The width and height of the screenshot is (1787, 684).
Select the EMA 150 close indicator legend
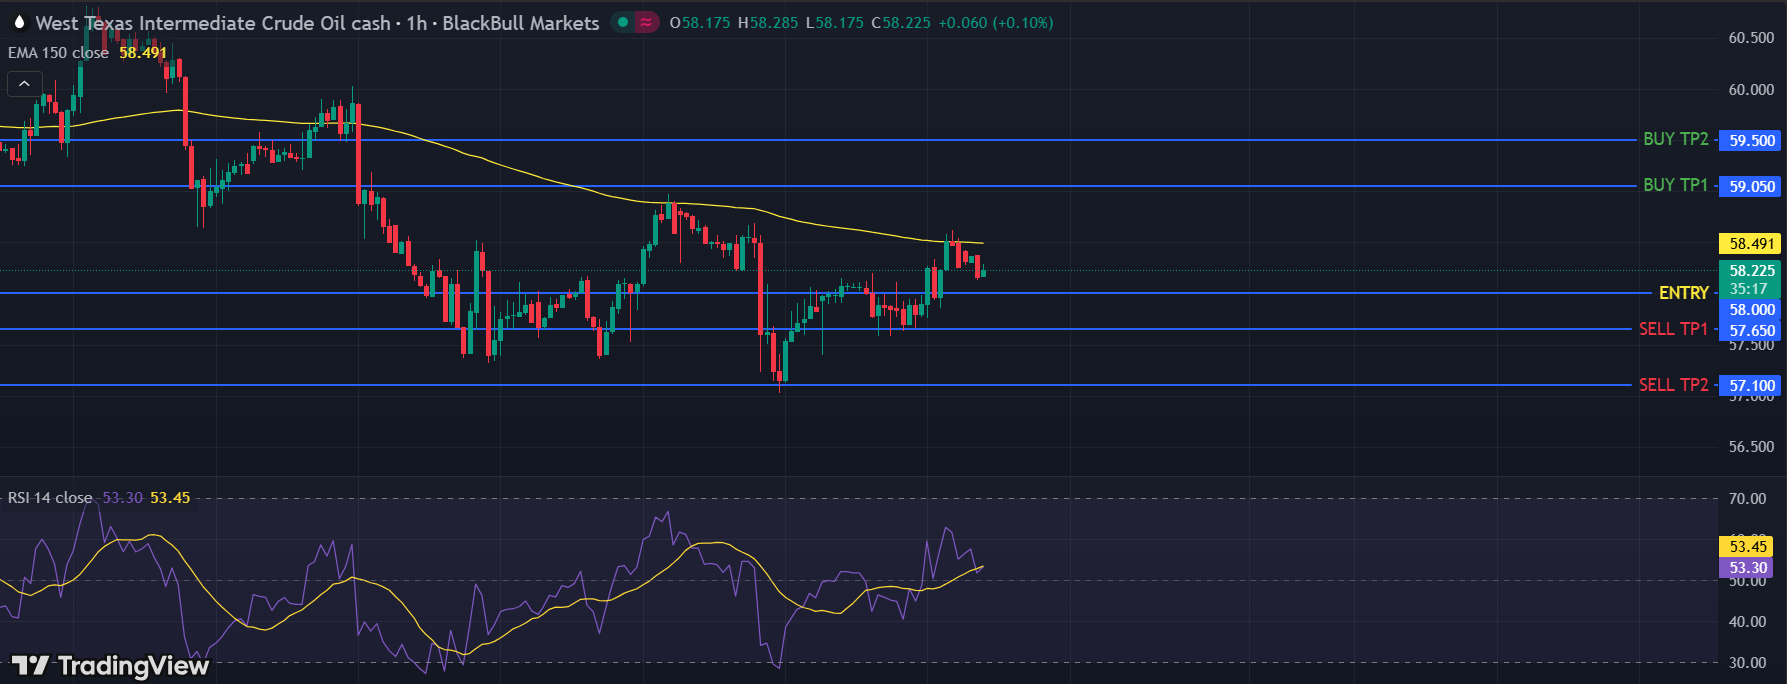click(x=58, y=53)
